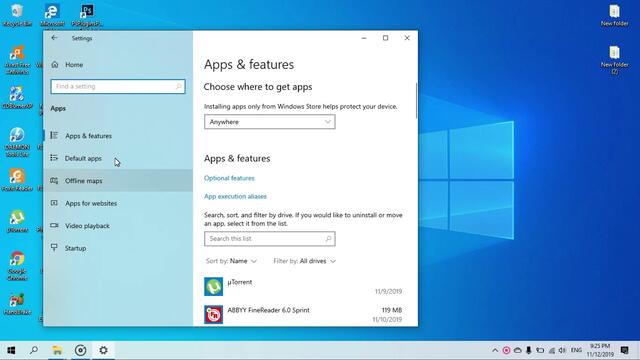Click the Home house icon
Screen dimensions: 640x360
coord(55,64)
